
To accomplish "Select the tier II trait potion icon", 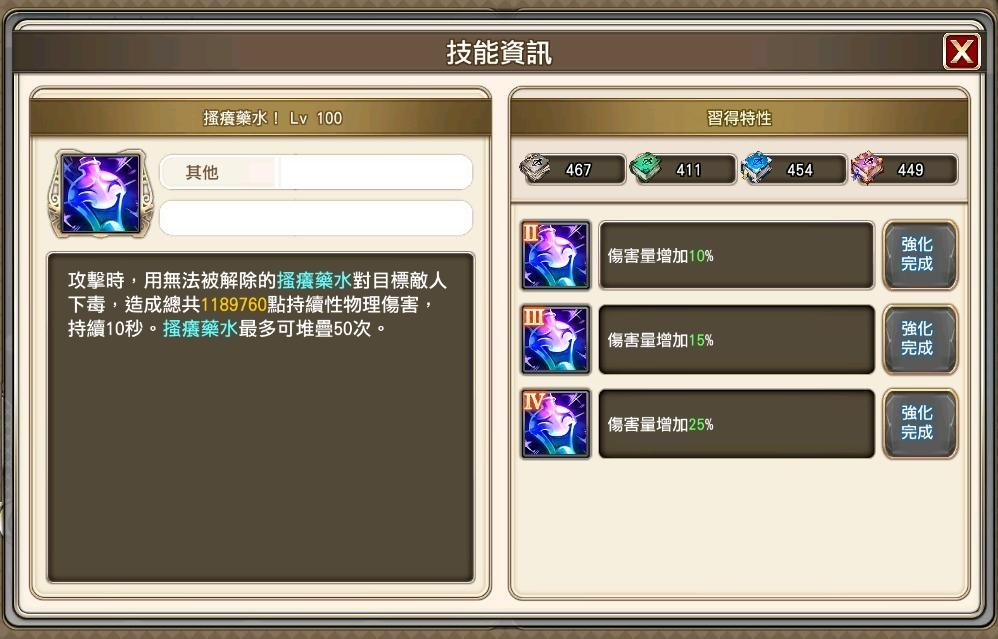I will (x=556, y=255).
